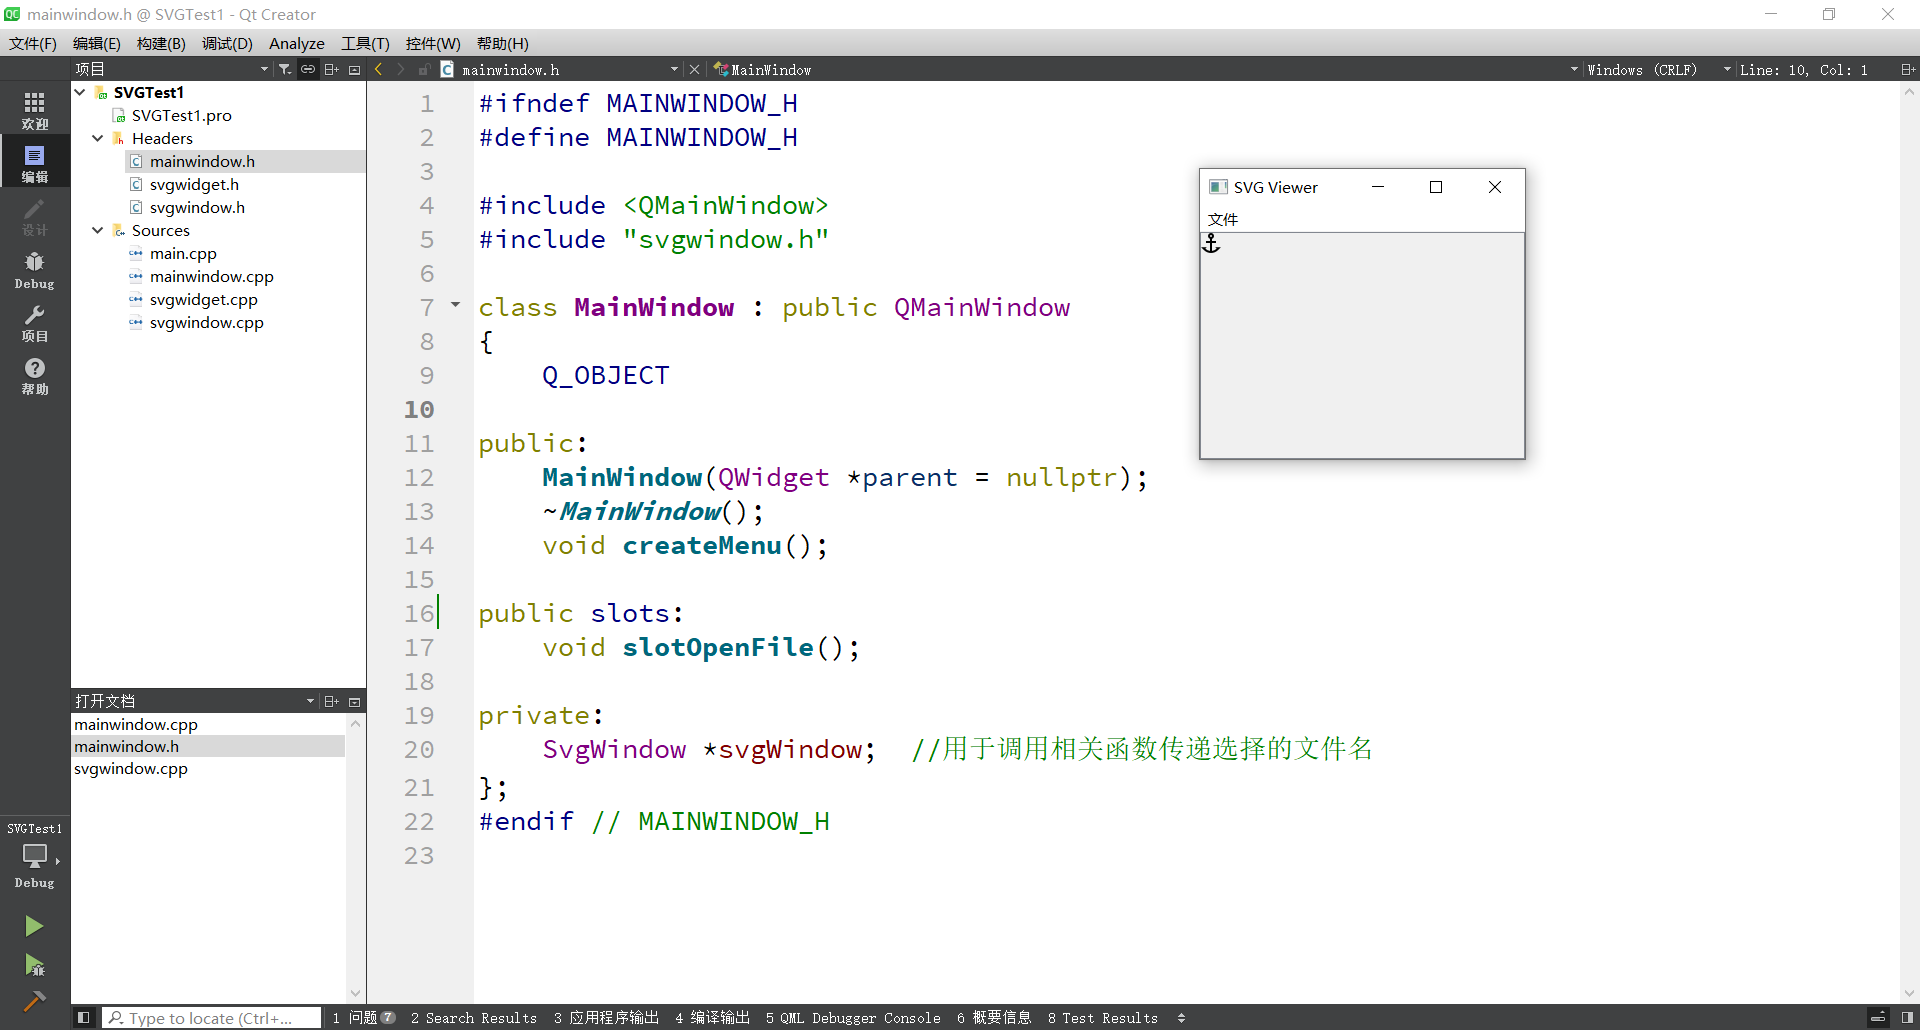Open the 调试(D) menu

pos(227,44)
